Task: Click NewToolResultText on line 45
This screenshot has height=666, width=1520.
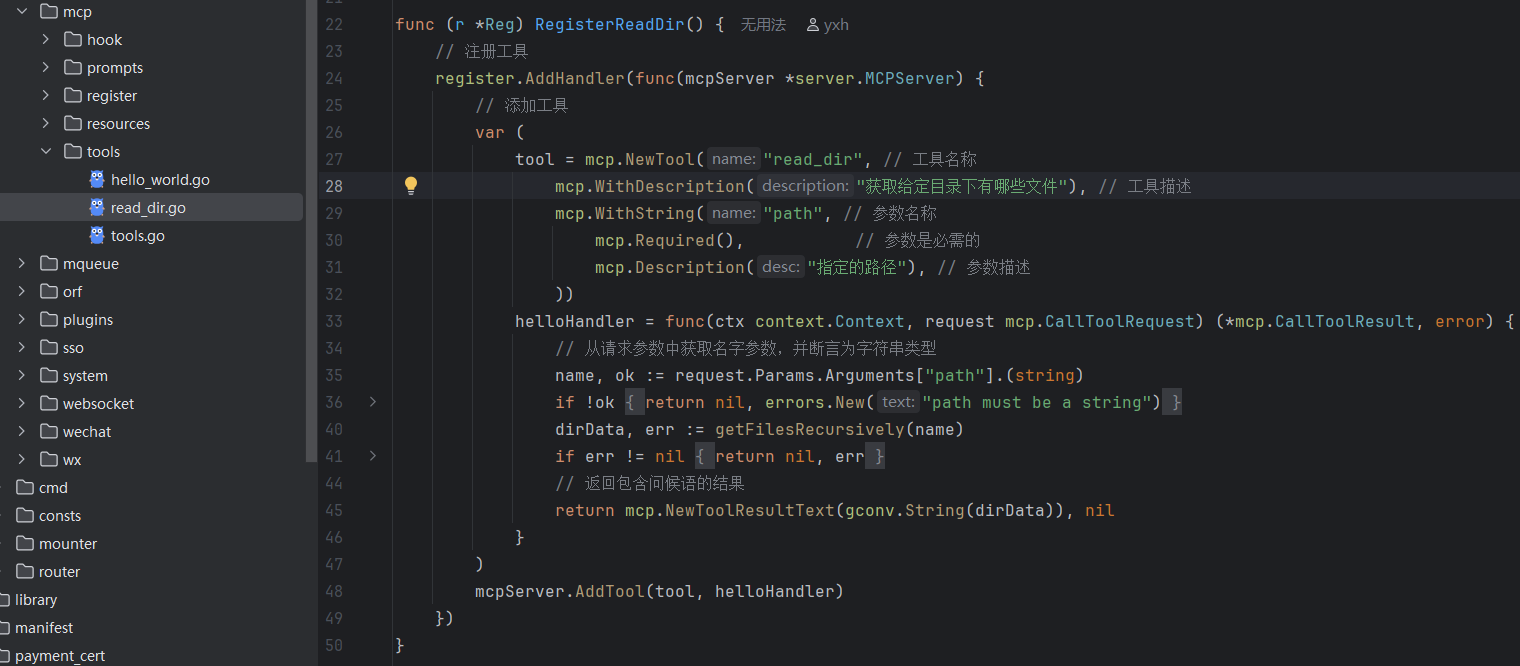Action: [750, 510]
